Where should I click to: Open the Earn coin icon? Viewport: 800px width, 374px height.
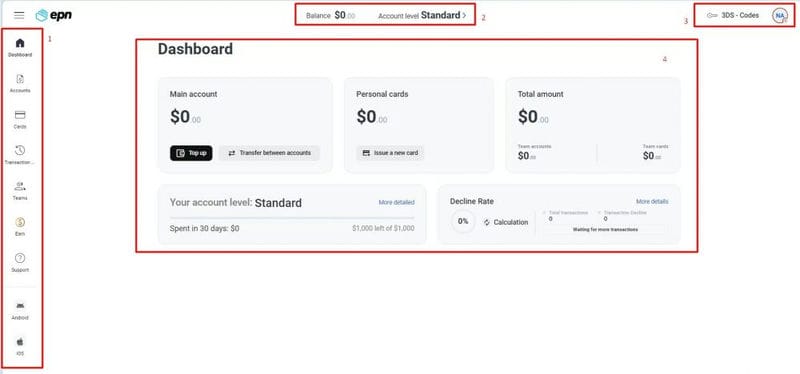pyautogui.click(x=20, y=222)
